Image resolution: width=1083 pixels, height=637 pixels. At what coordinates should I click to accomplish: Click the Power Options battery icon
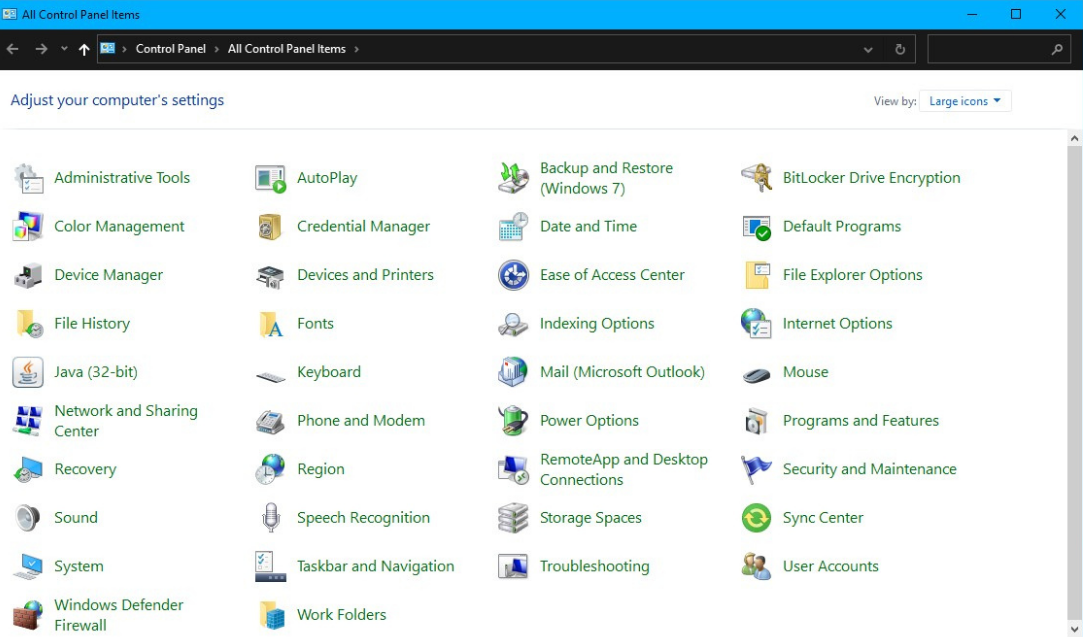[513, 420]
